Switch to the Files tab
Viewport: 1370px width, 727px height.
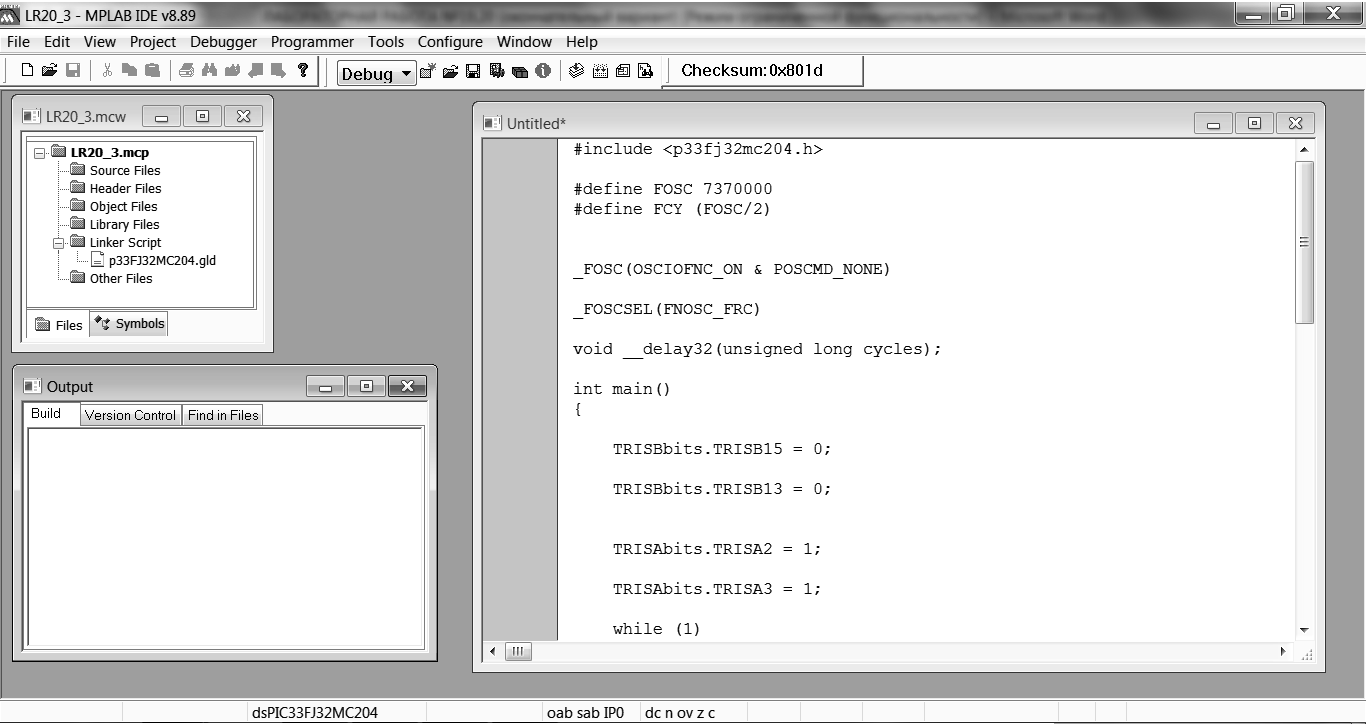coord(58,325)
